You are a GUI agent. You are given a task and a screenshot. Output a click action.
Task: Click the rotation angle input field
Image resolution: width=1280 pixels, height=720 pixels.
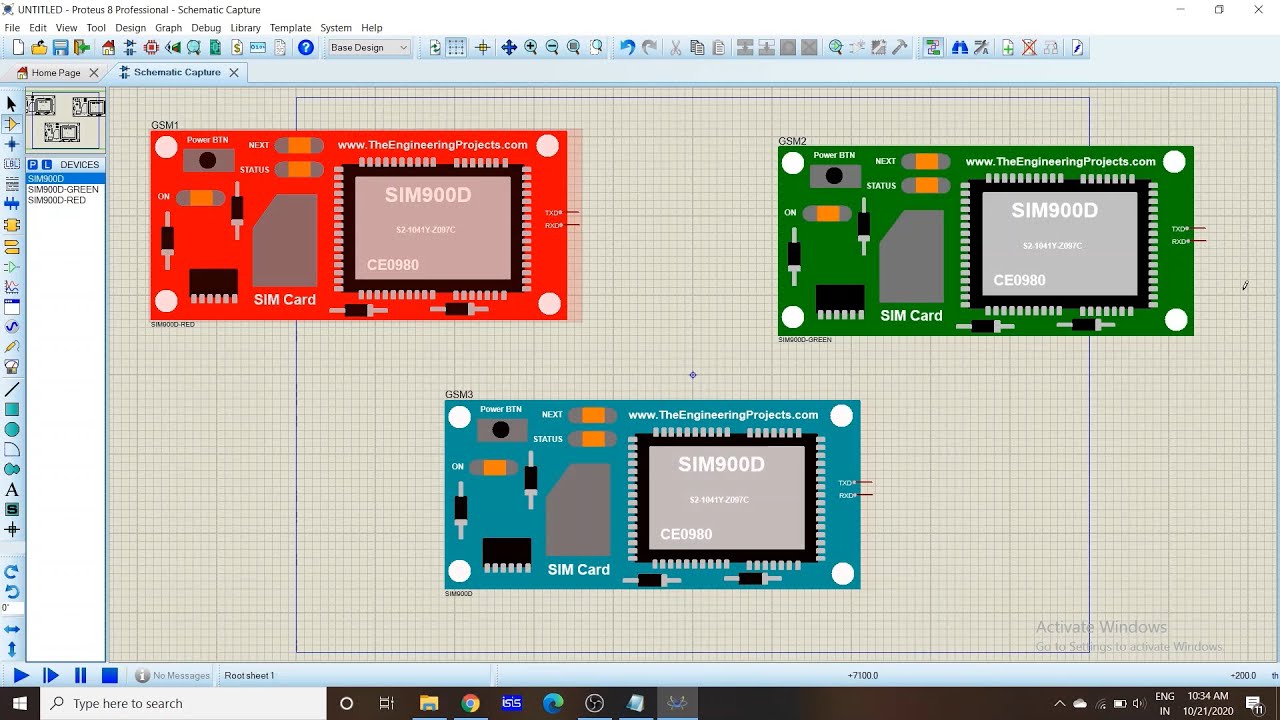(11, 608)
